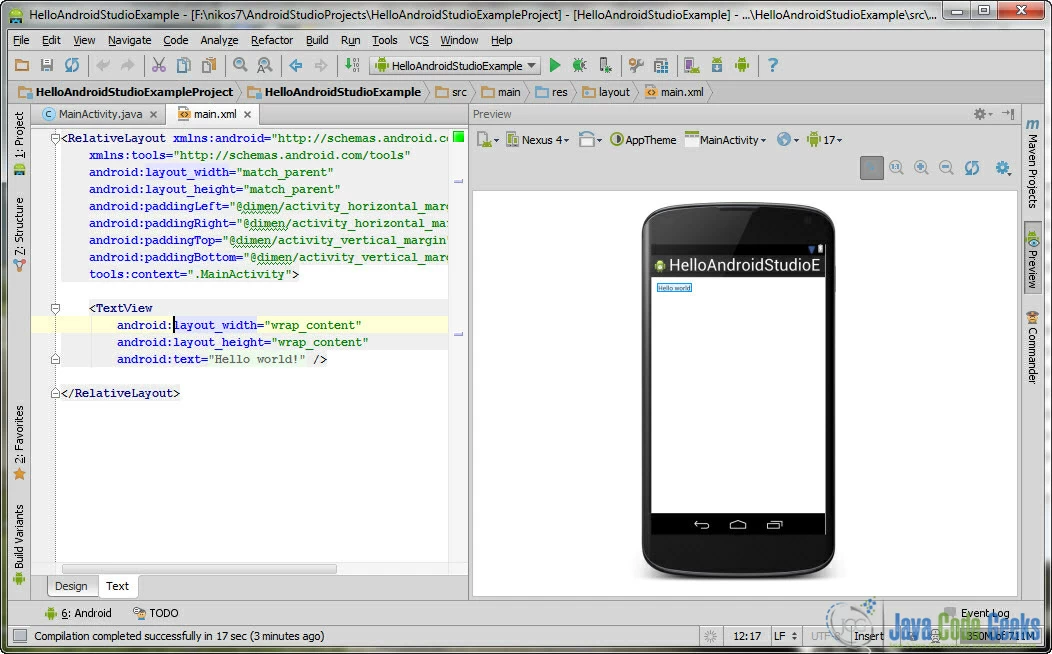Click the editor horizontal scrollbar

coord(199,569)
